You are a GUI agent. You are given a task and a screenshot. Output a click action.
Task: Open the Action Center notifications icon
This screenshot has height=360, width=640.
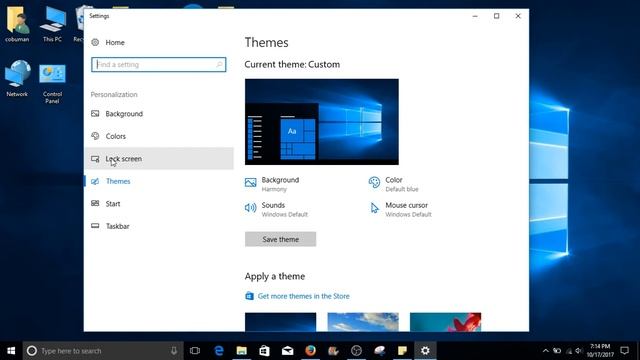(x=624, y=351)
